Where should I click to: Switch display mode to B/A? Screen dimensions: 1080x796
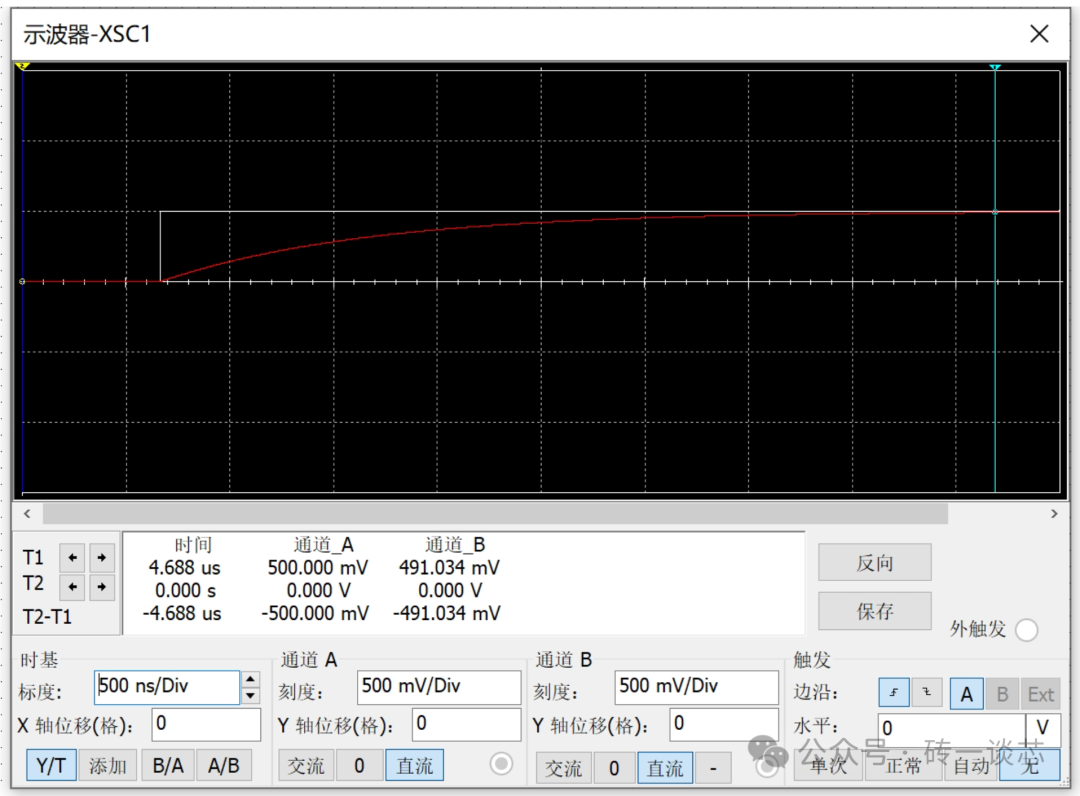coord(168,766)
